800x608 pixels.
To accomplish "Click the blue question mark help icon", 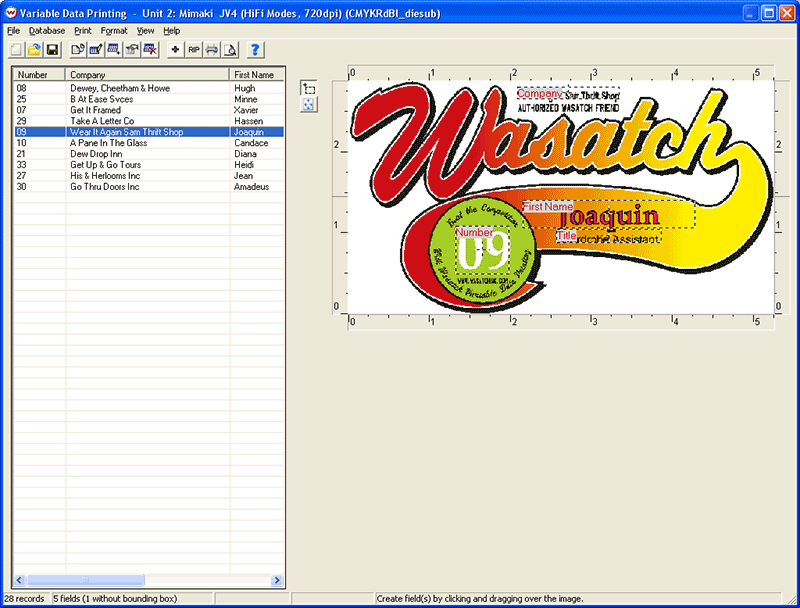I will 255,50.
